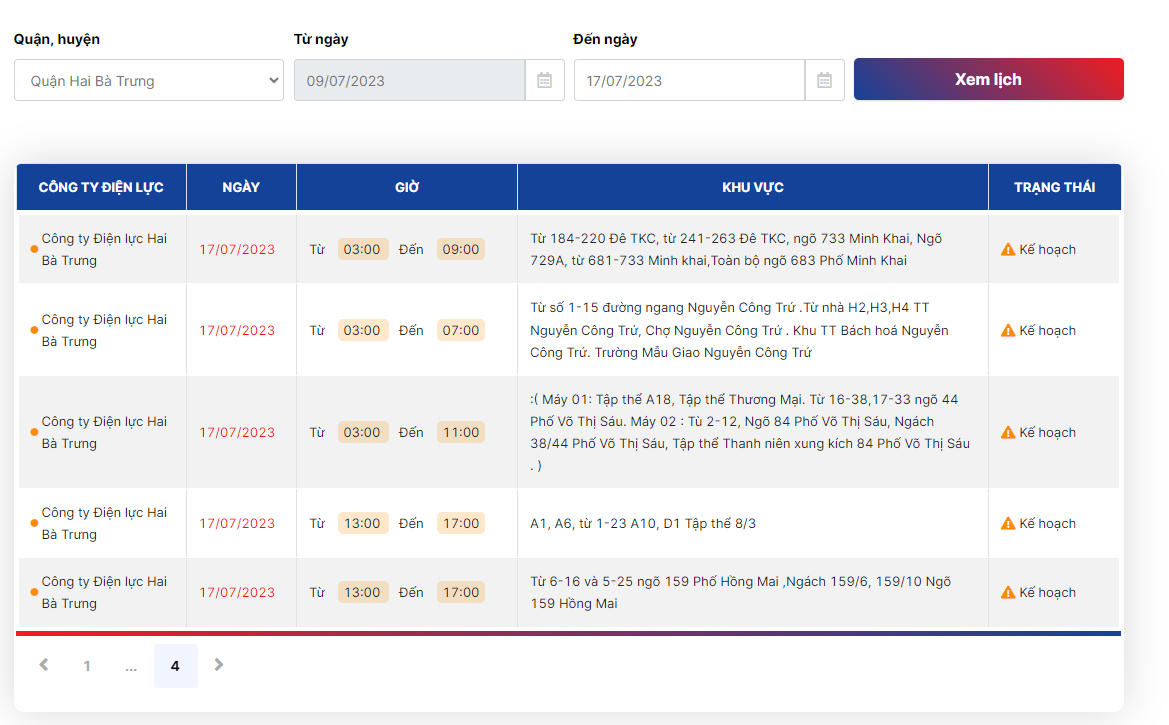Click warning icon in Hồng Mai row

(x=1008, y=592)
